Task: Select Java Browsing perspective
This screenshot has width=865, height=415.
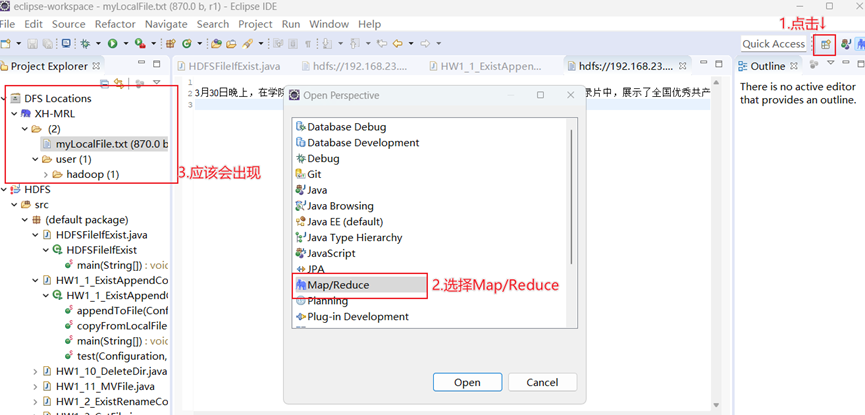Action: 334,206
